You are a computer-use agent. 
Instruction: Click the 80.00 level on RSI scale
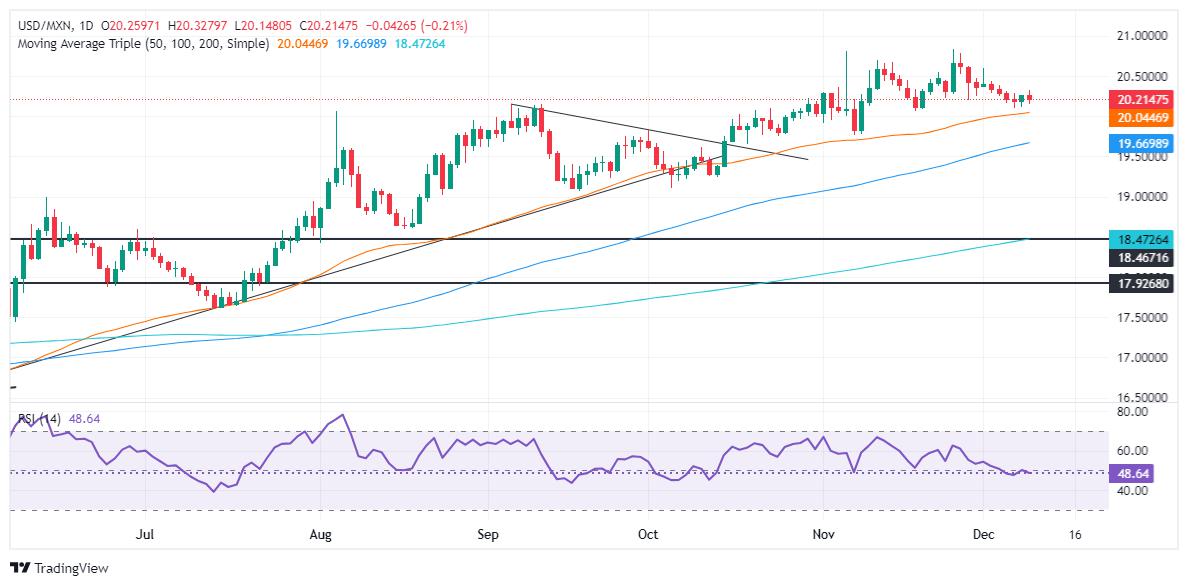1133,411
